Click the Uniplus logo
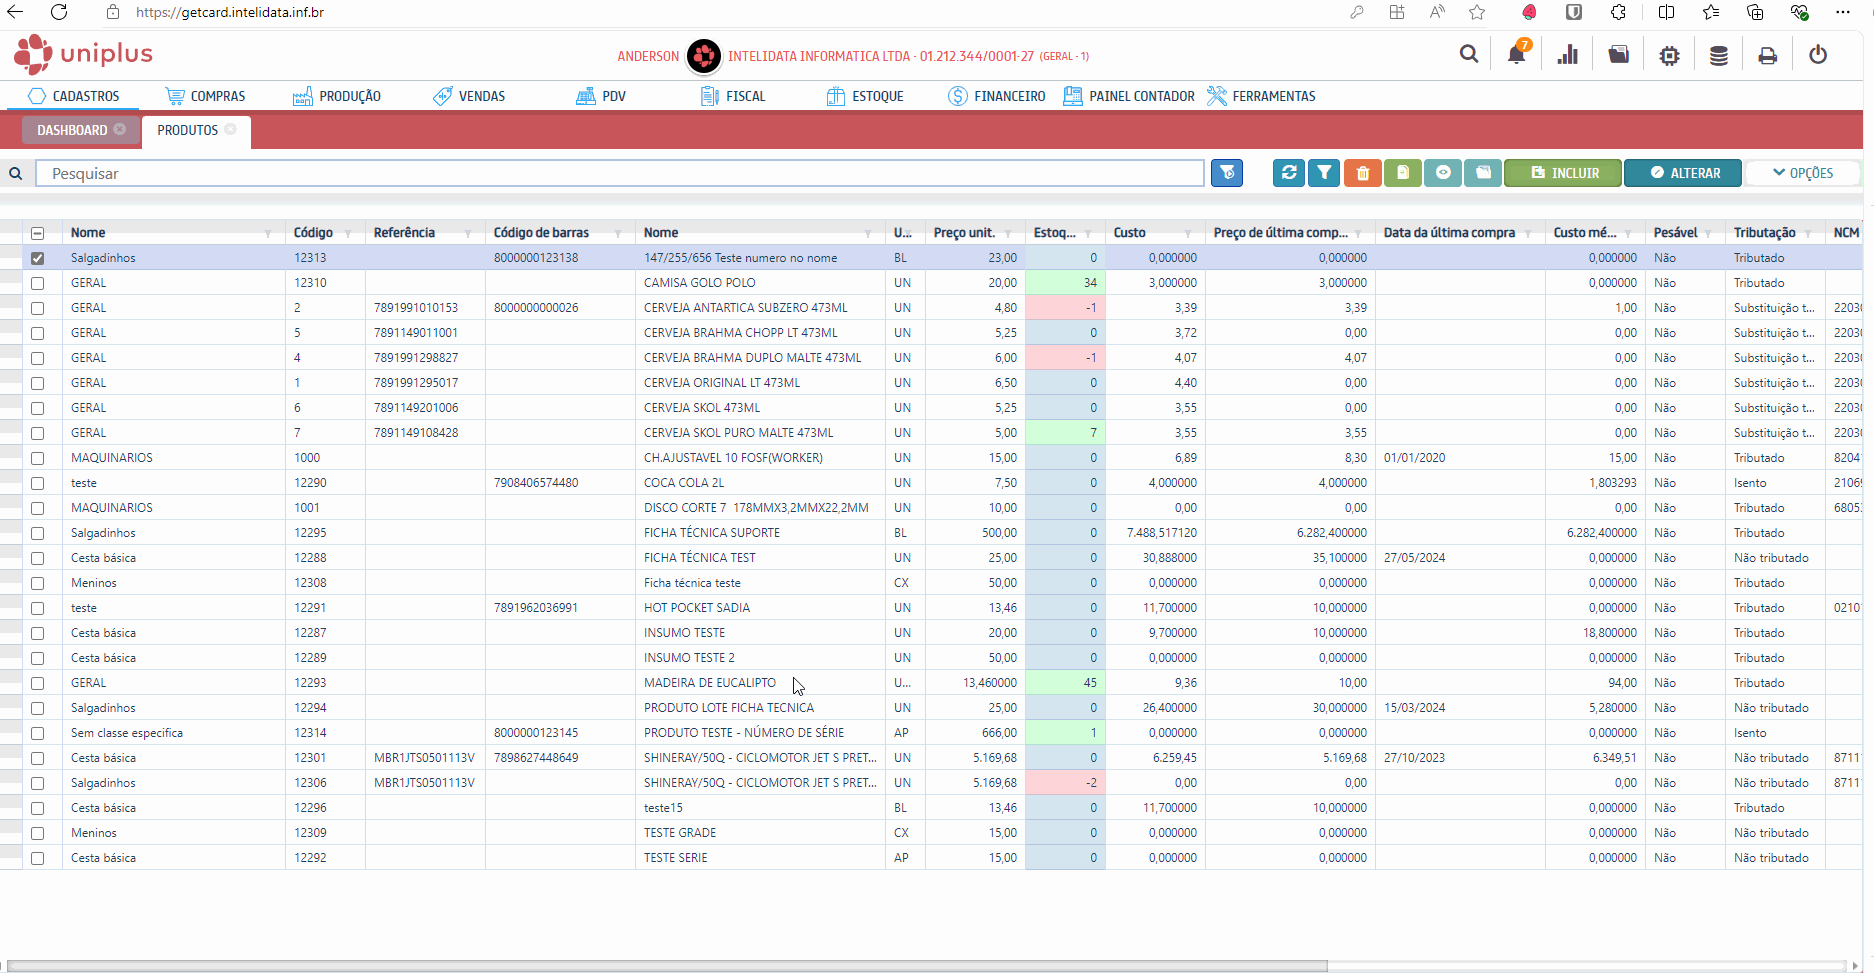 tap(84, 54)
